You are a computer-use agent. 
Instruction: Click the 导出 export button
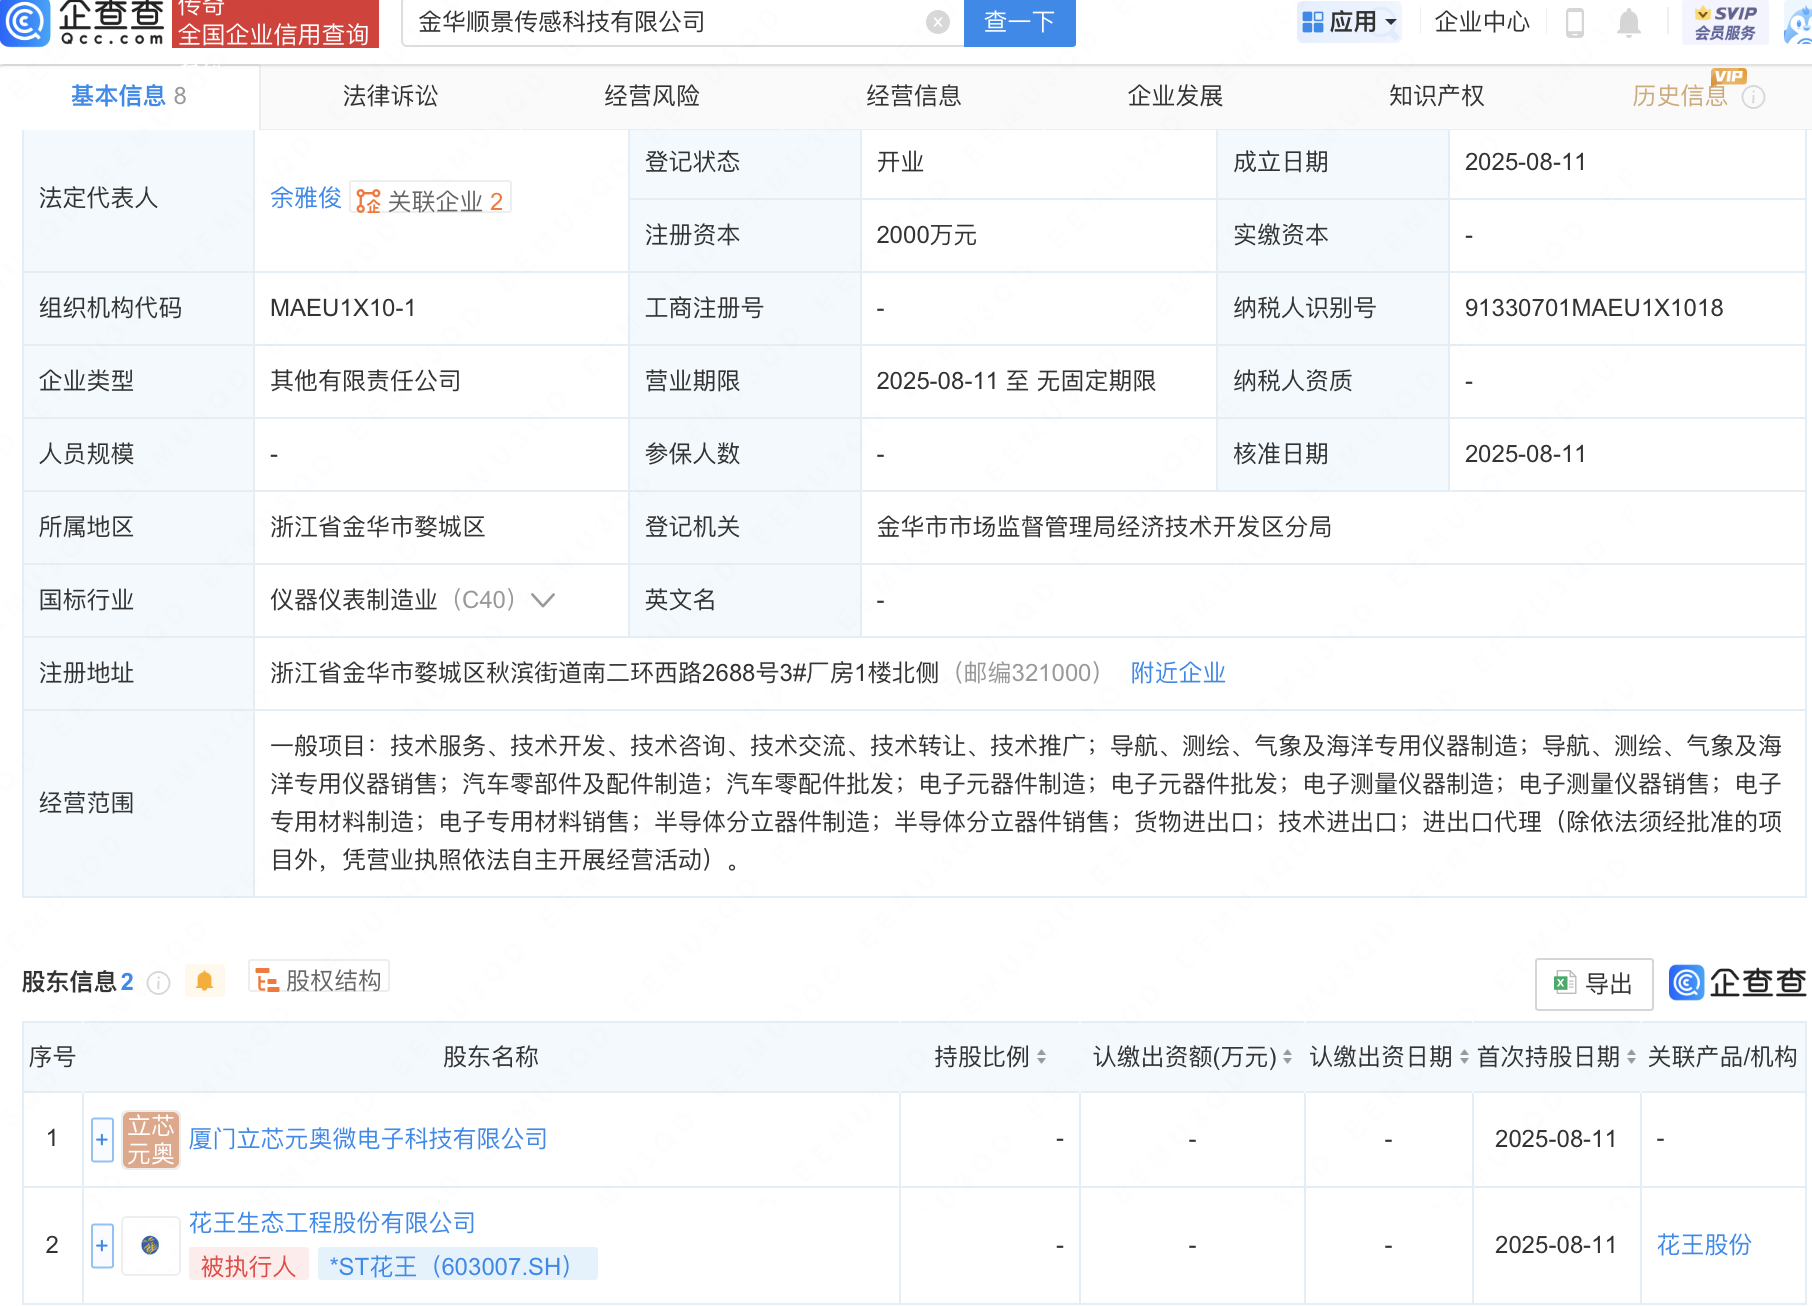pos(1594,984)
